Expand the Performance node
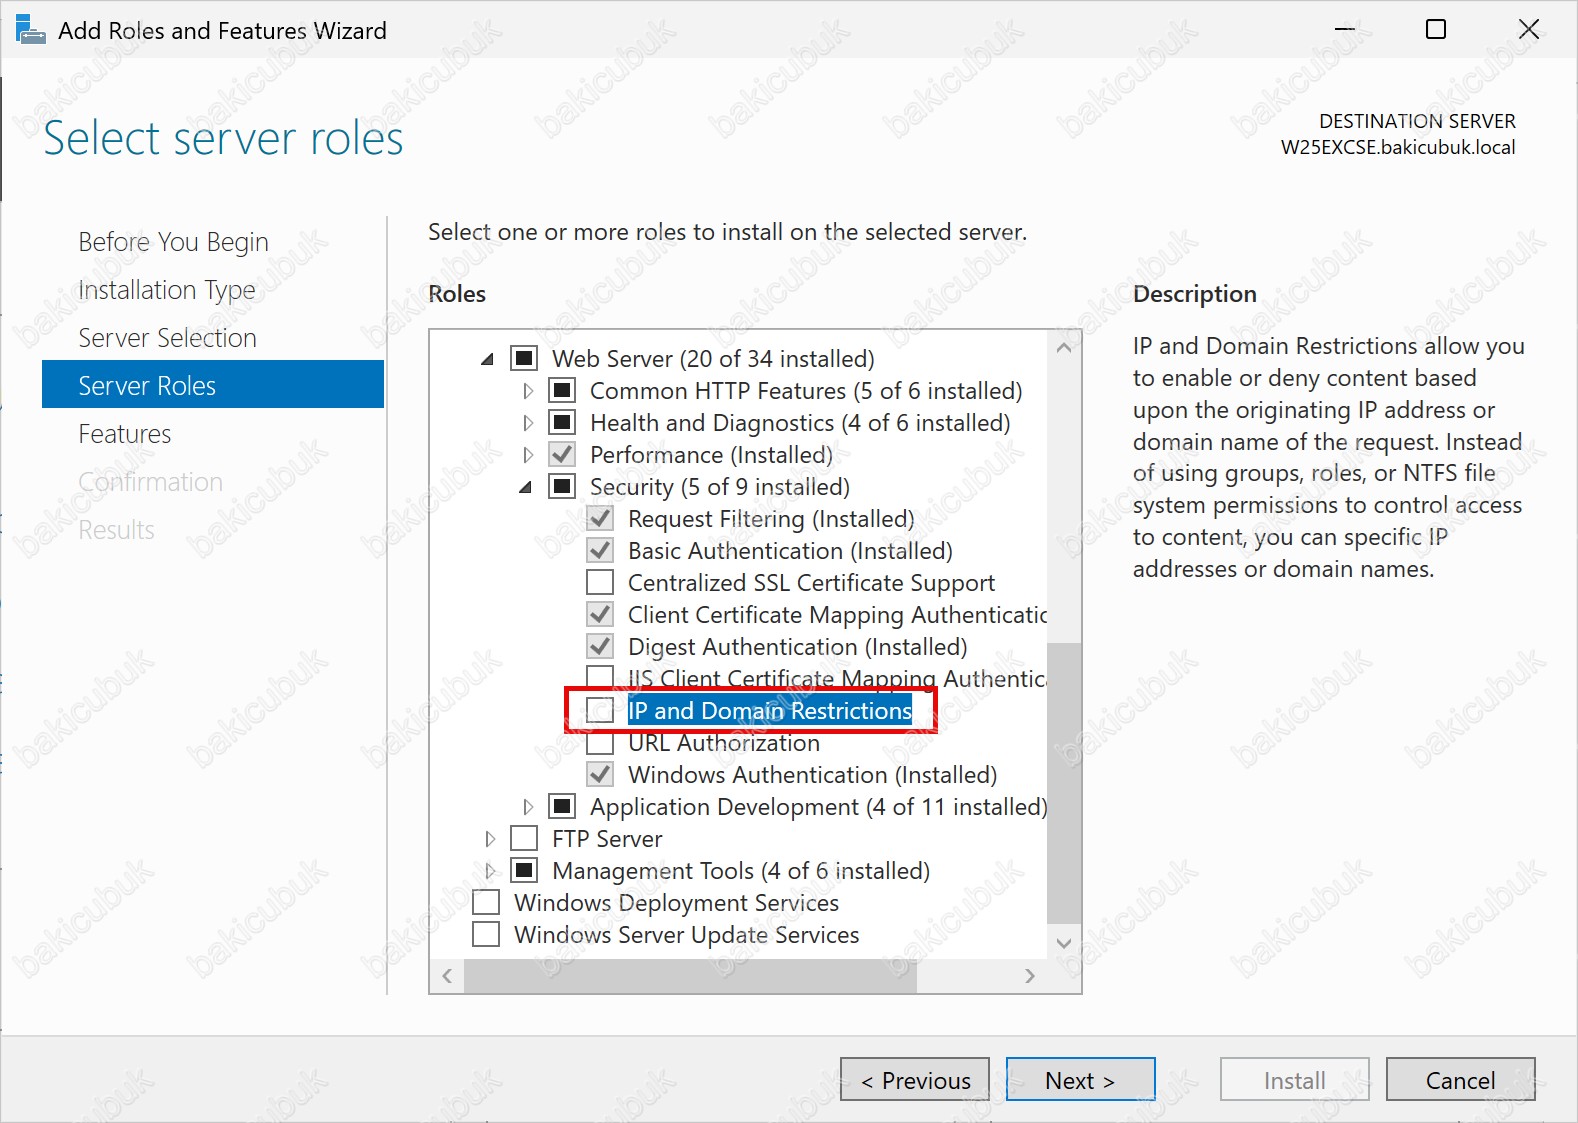Image resolution: width=1578 pixels, height=1123 pixels. coord(528,454)
